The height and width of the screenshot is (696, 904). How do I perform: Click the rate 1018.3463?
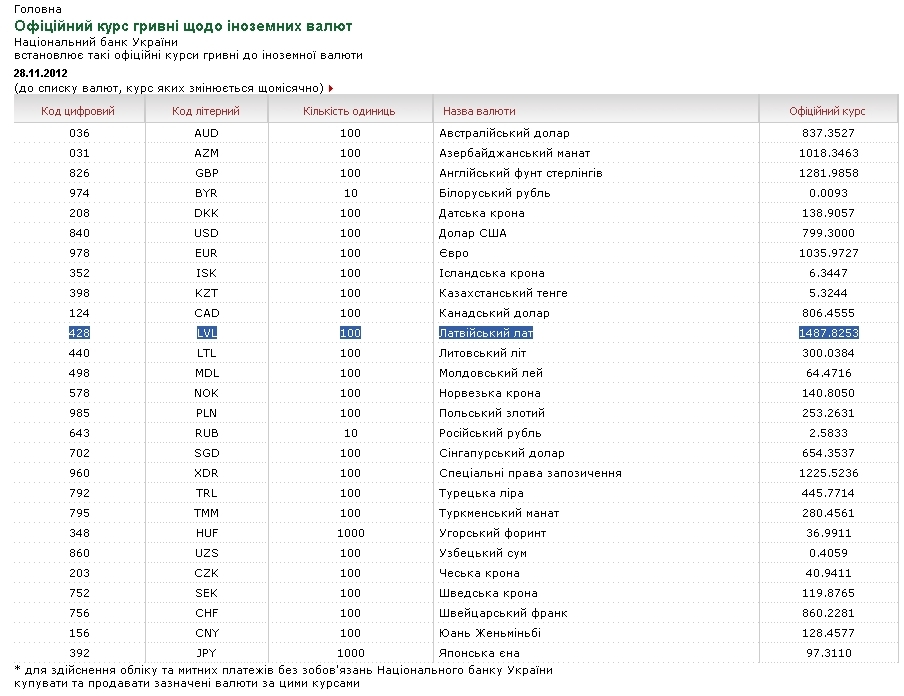point(828,153)
